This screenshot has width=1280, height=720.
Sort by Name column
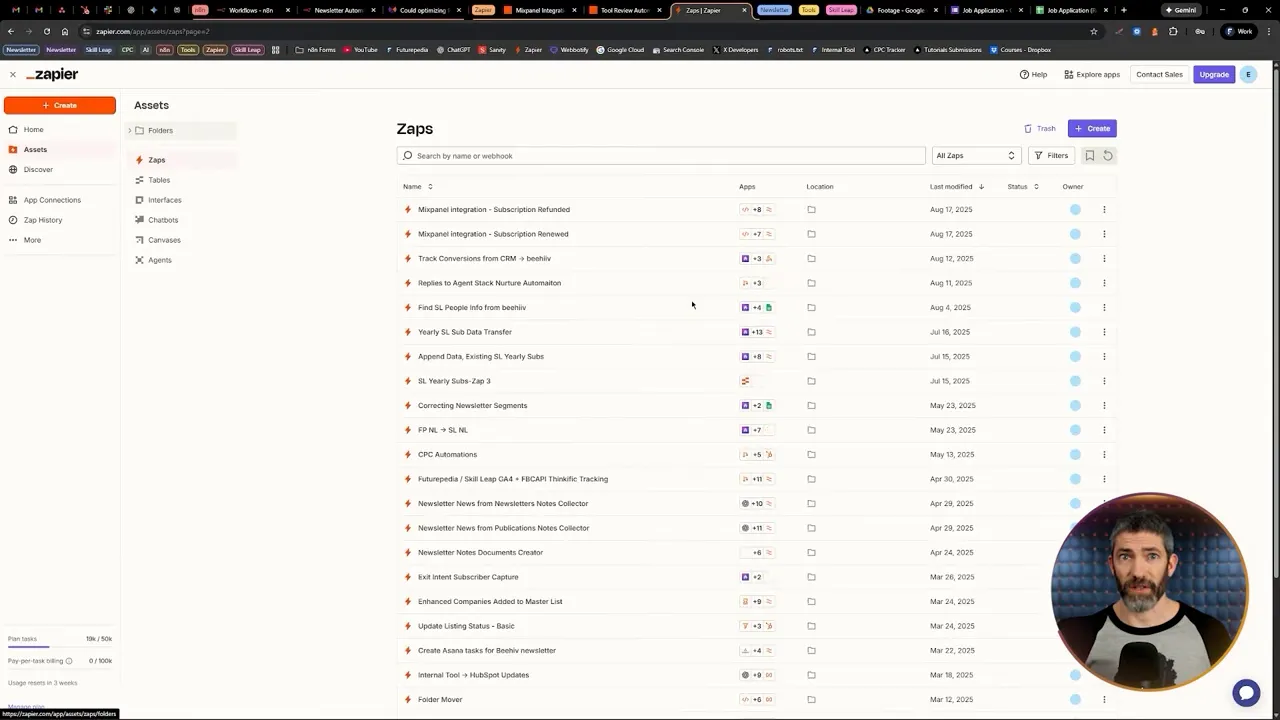pyautogui.click(x=417, y=187)
